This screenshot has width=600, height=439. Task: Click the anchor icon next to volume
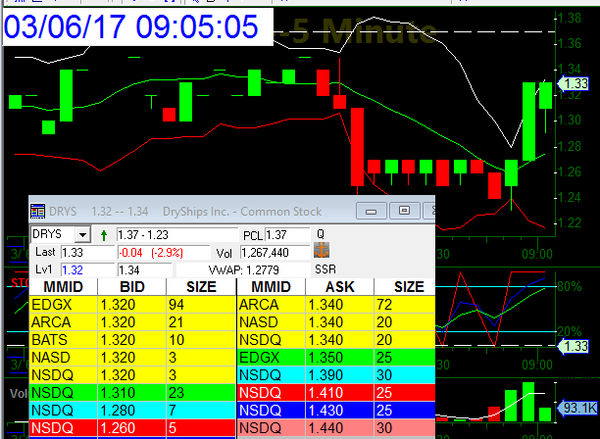tap(322, 251)
